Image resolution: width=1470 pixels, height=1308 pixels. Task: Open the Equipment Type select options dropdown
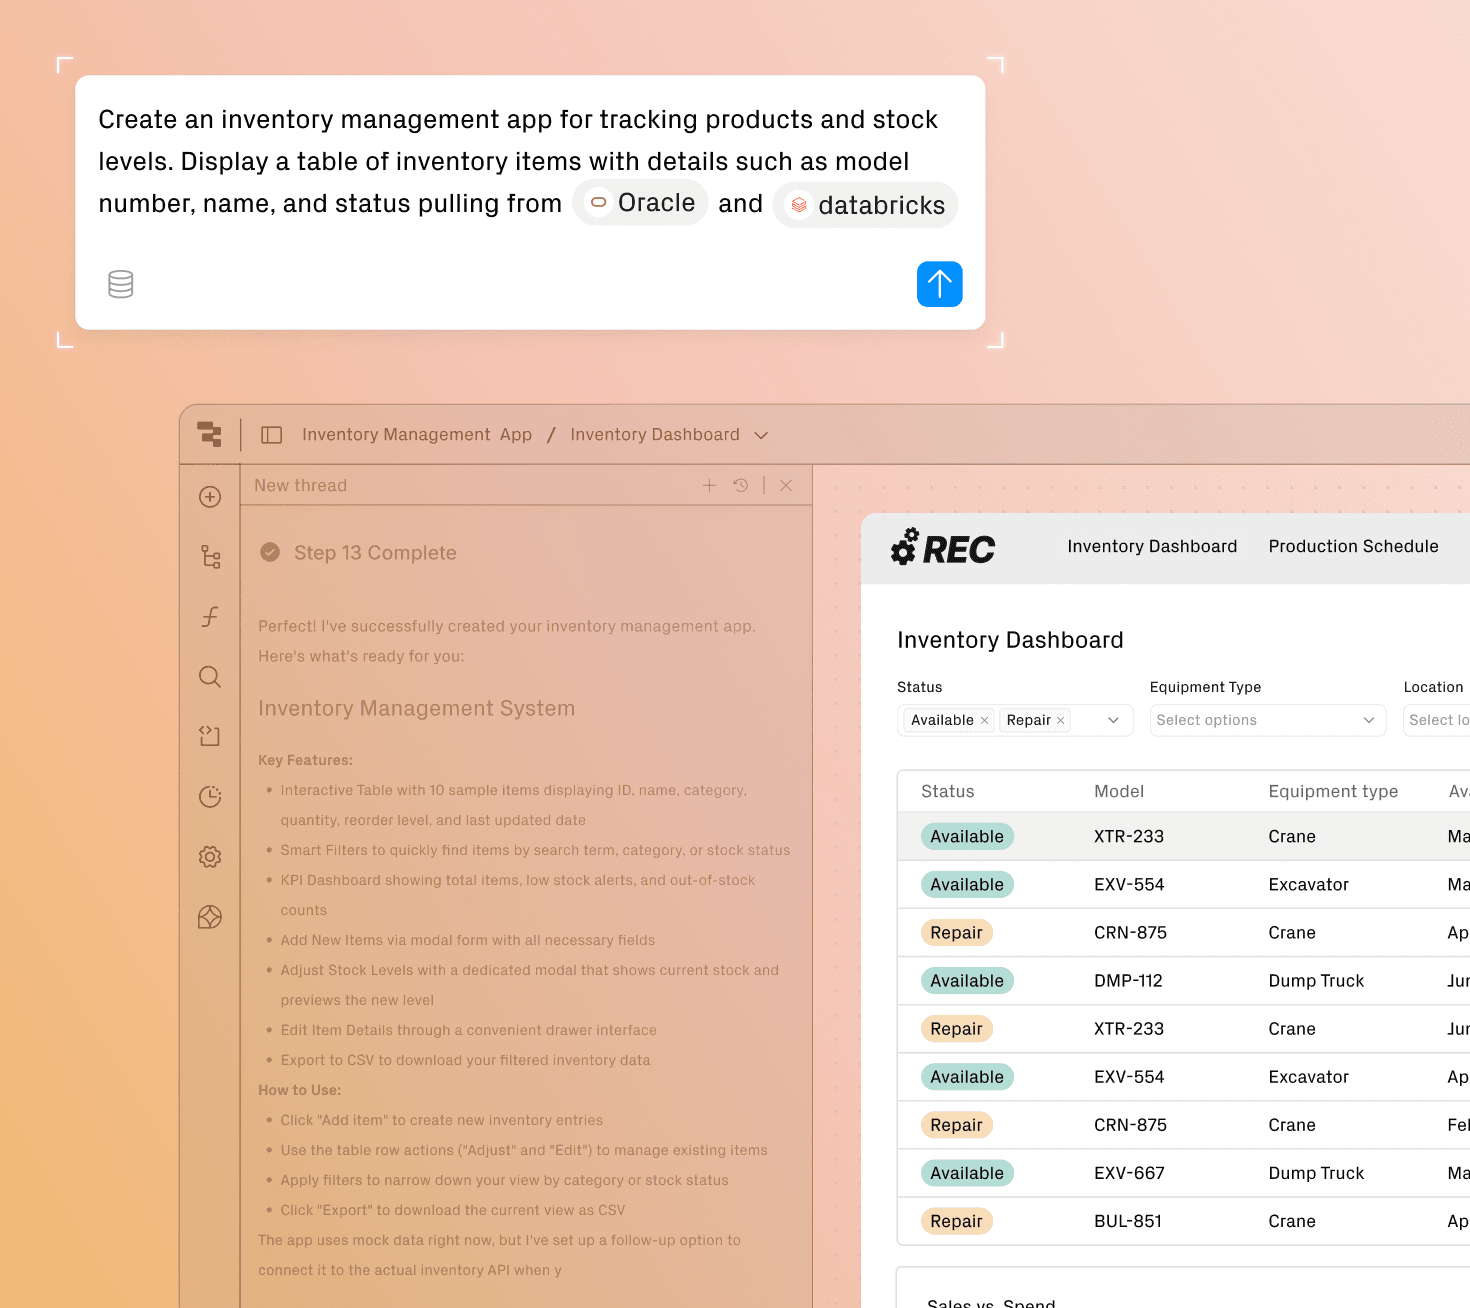click(1268, 720)
